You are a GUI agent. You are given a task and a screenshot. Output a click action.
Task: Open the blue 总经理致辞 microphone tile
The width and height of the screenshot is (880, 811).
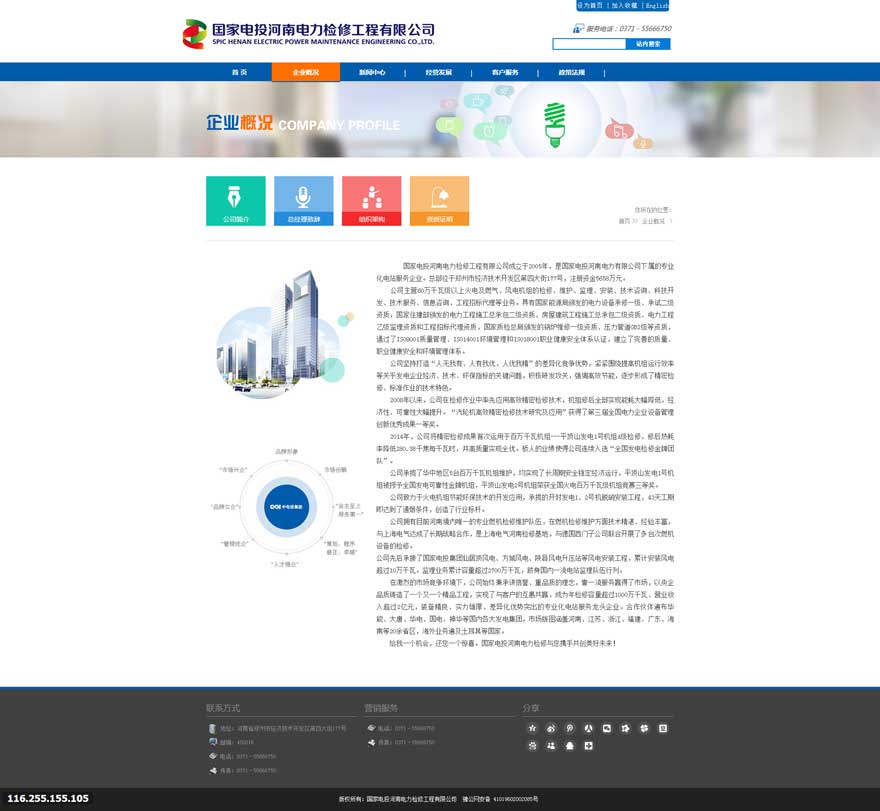(304, 201)
